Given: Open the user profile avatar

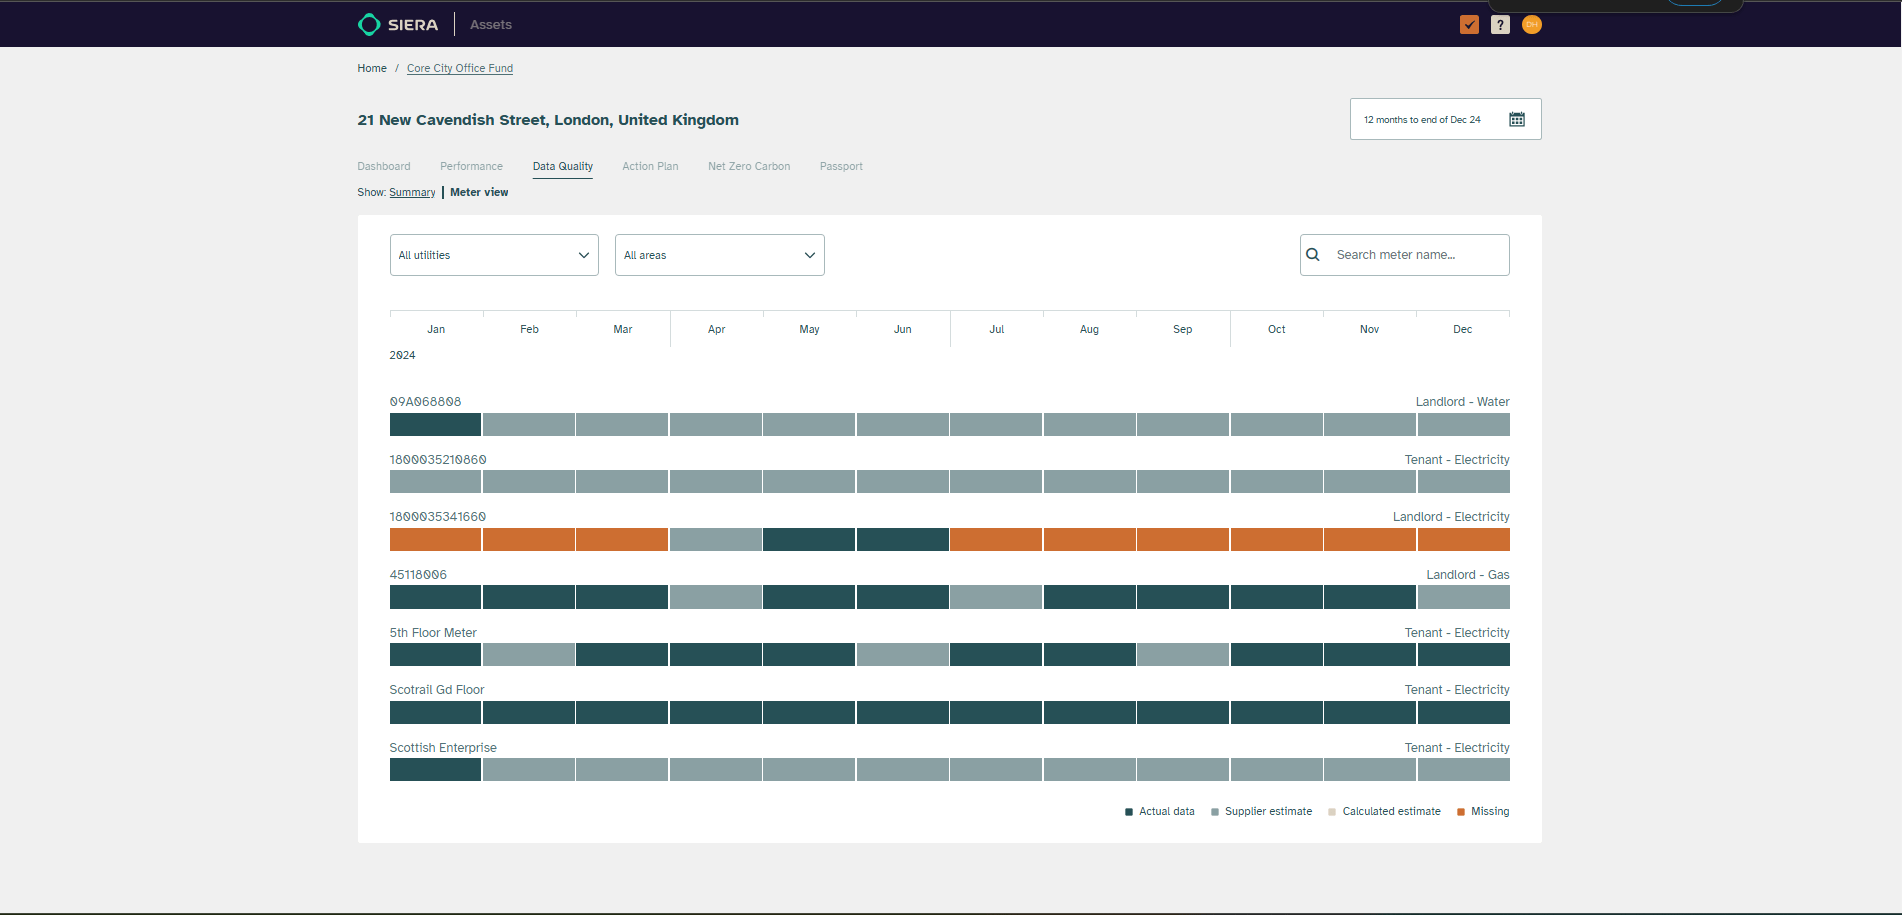Looking at the screenshot, I should [x=1531, y=25].
